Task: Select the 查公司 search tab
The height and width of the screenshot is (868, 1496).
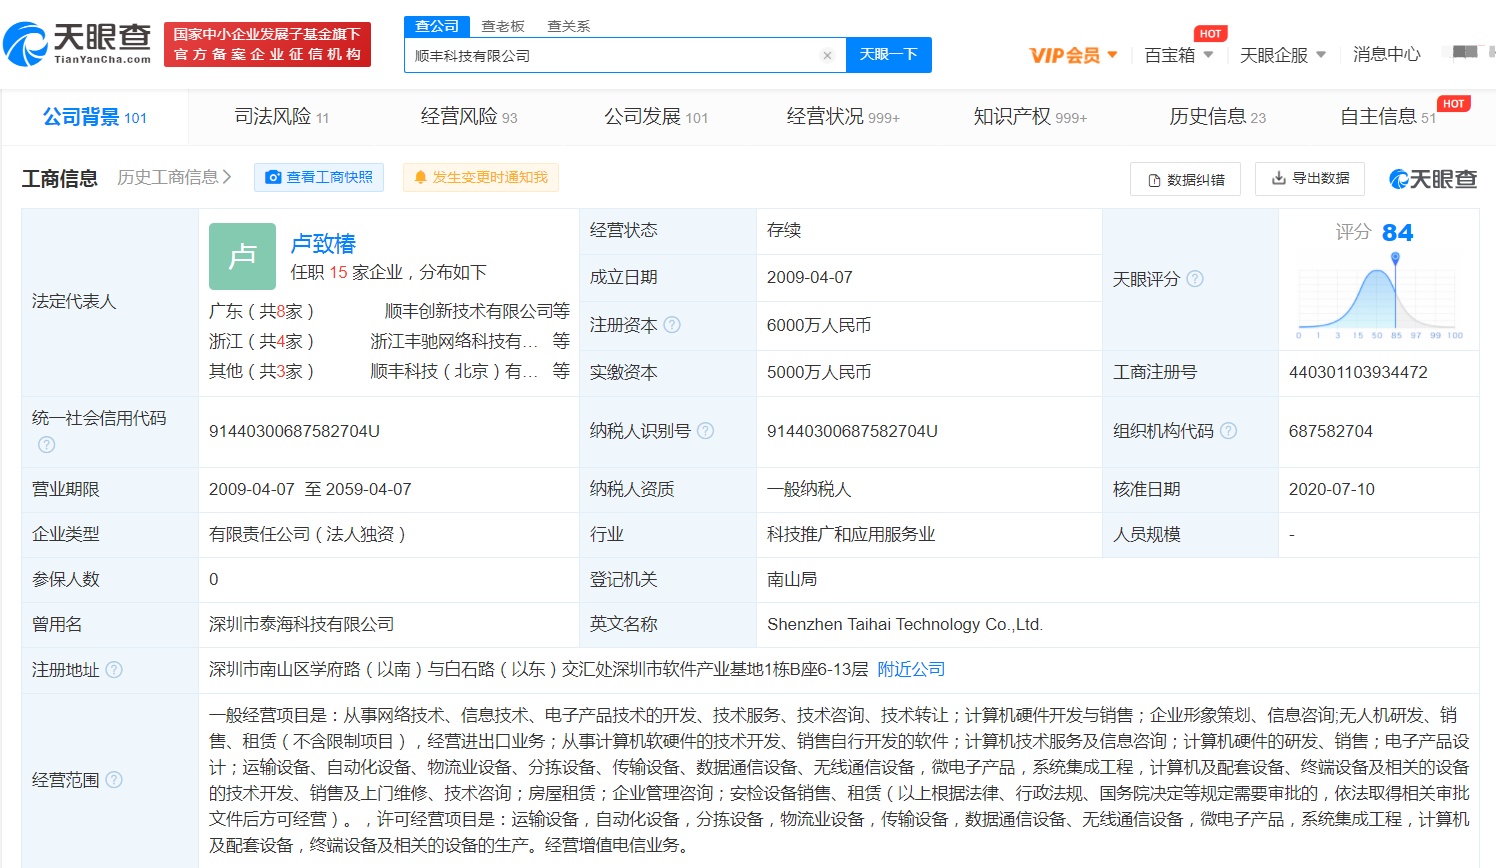Action: coord(437,26)
